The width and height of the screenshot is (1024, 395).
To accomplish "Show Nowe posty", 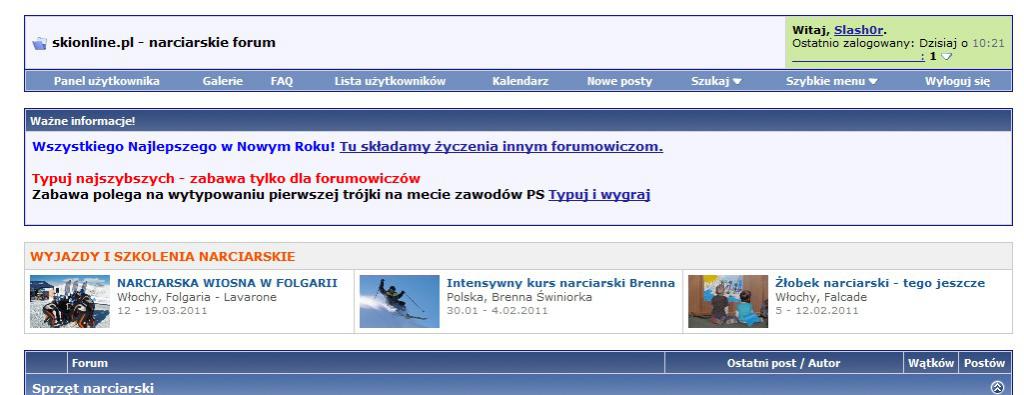I will coord(619,82).
